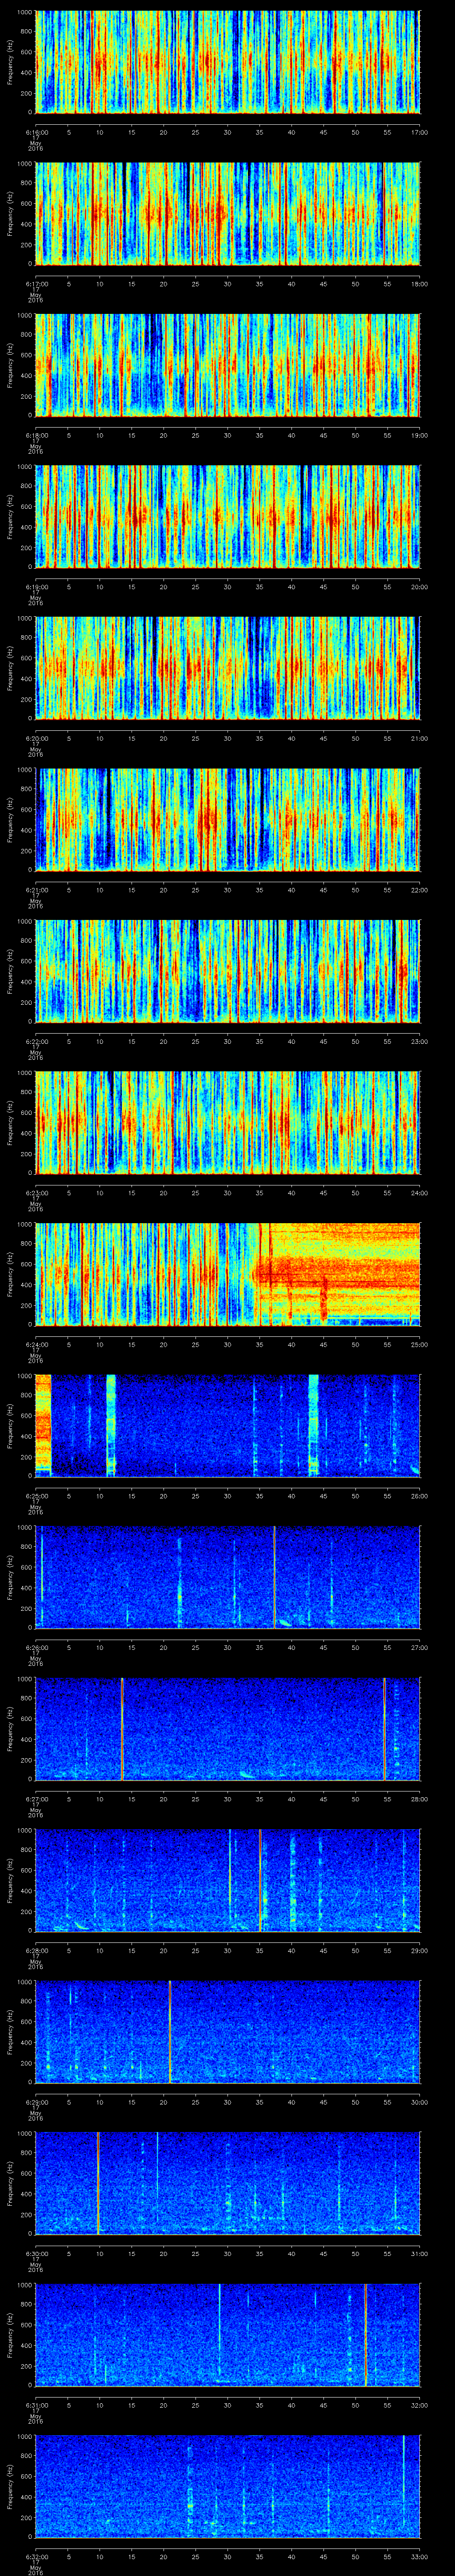
Task: Click the red vertical line in the 6:26 spectrogram
Action: [274, 1577]
